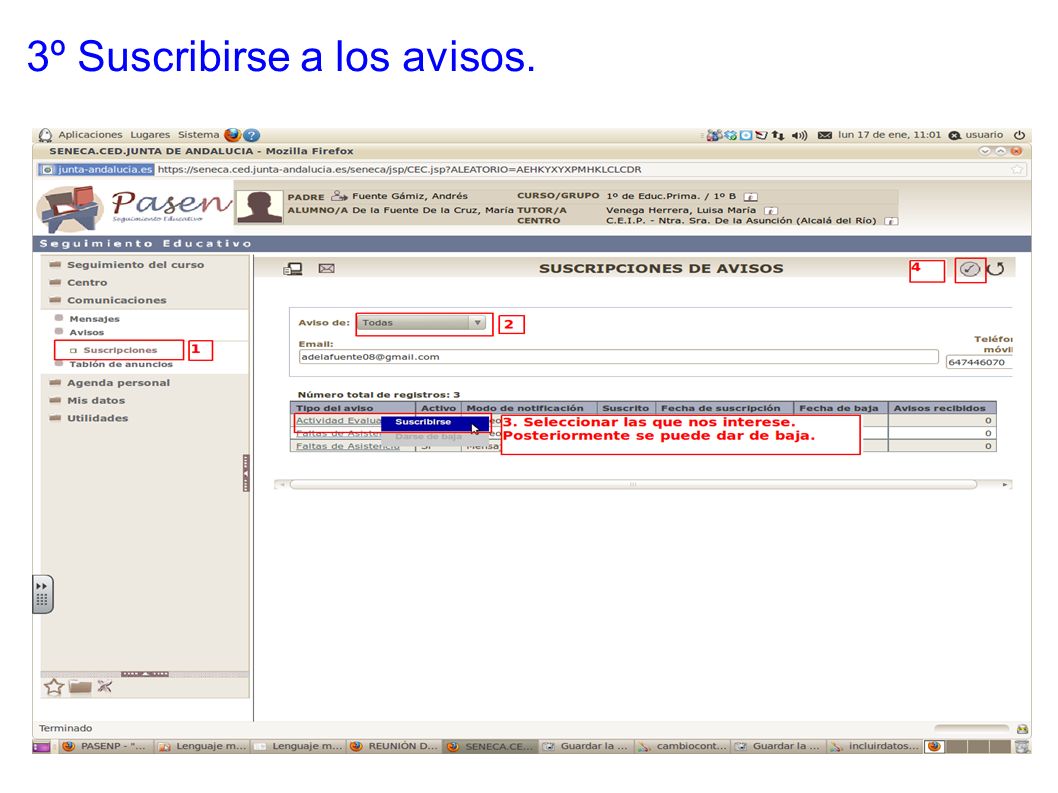Viewport: 1058px width, 793px height.
Task: Click the bookmark star in the address bar
Action: pyautogui.click(x=1017, y=169)
